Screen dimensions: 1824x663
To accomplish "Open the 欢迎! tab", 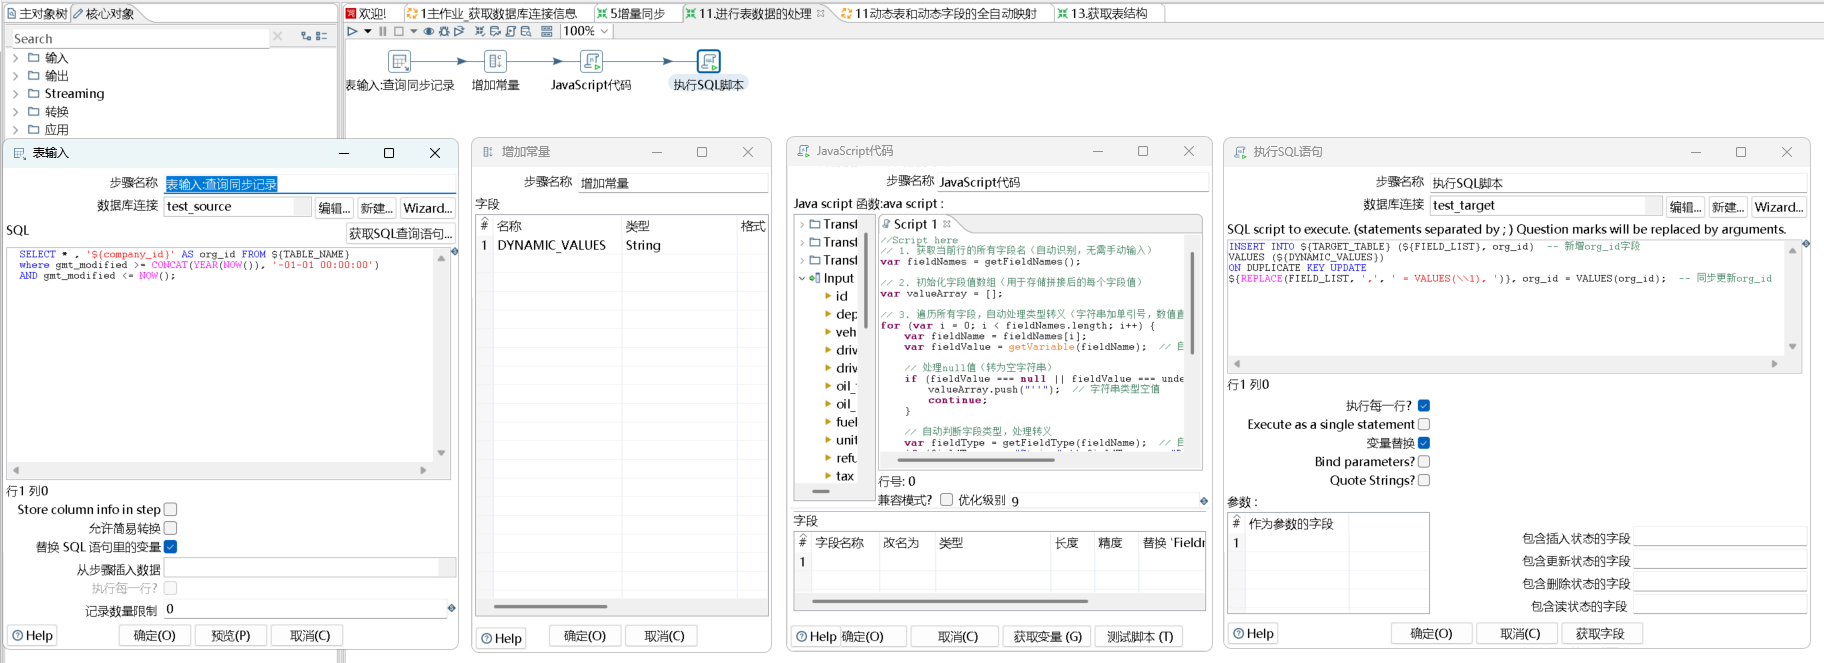I will coord(366,13).
